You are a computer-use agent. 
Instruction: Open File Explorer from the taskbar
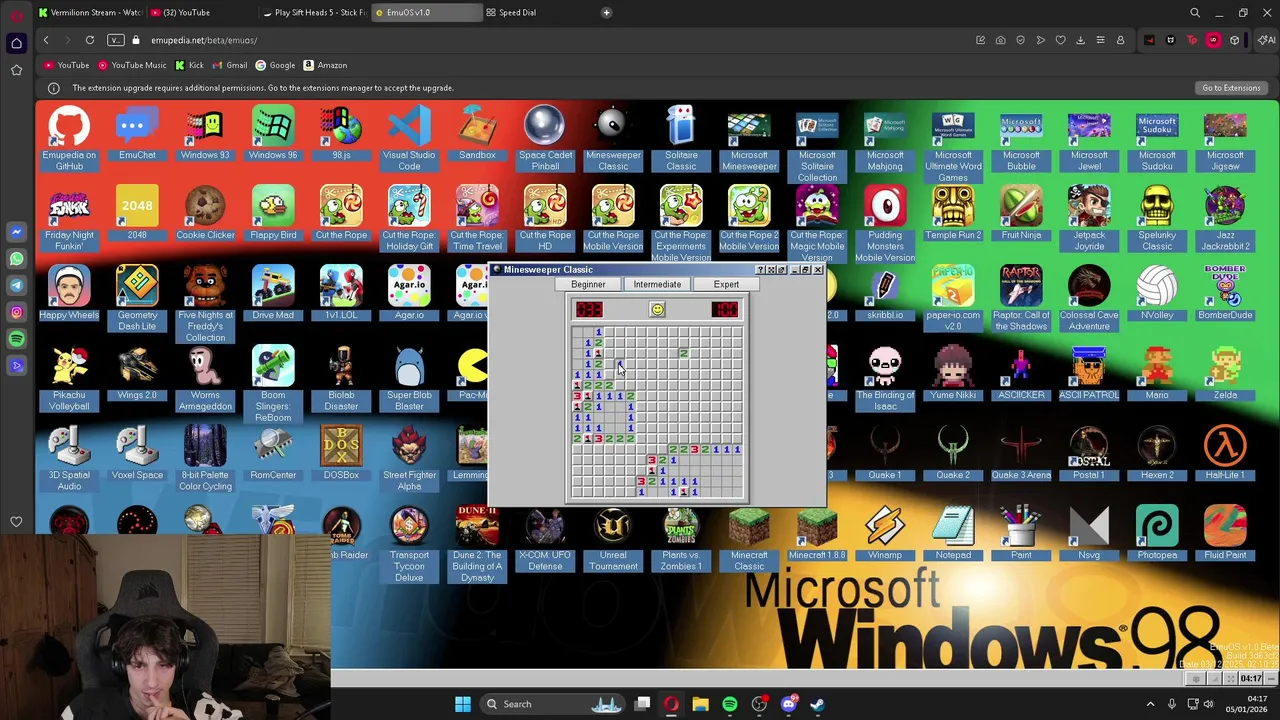(700, 704)
